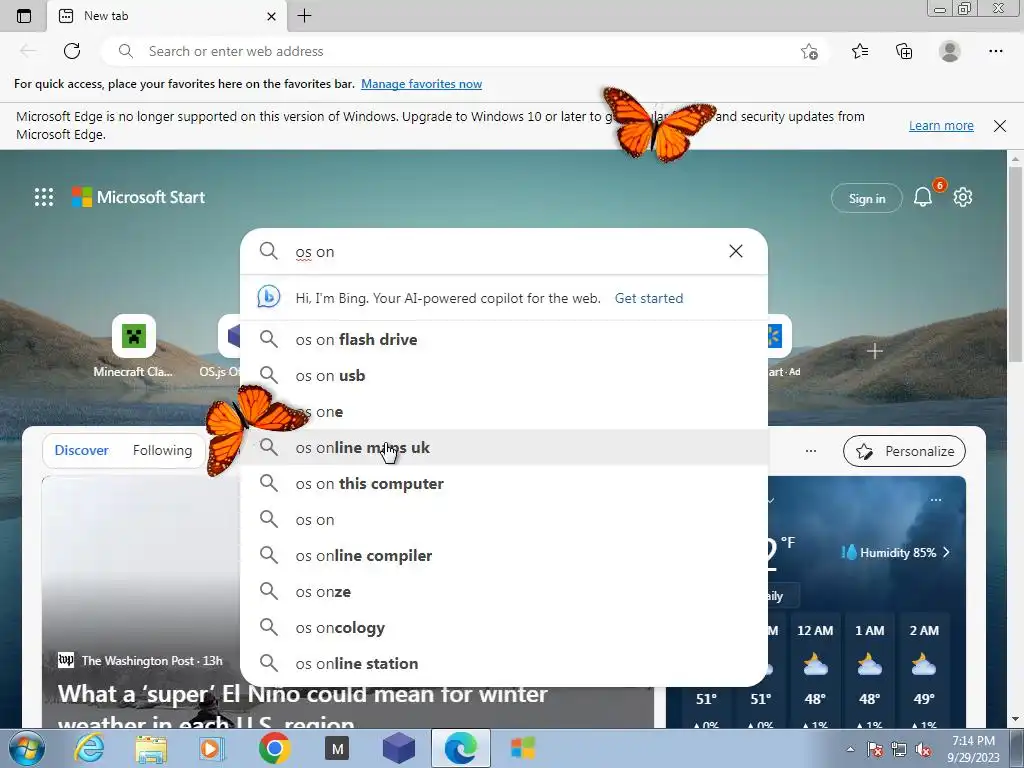Refresh the page with the reload icon
Screen dimensions: 1024x768
[72, 51]
